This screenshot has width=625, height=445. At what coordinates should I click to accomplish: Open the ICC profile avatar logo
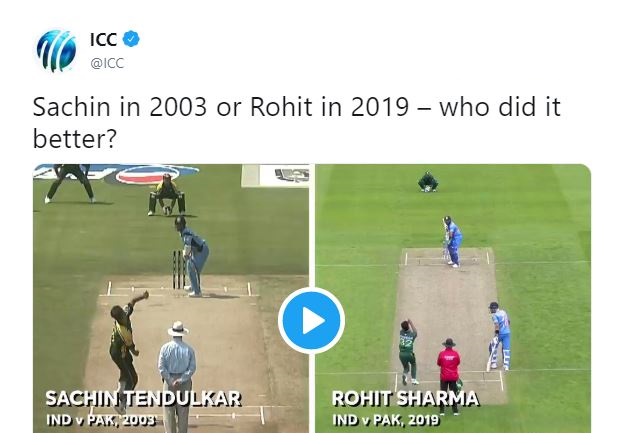(55, 51)
